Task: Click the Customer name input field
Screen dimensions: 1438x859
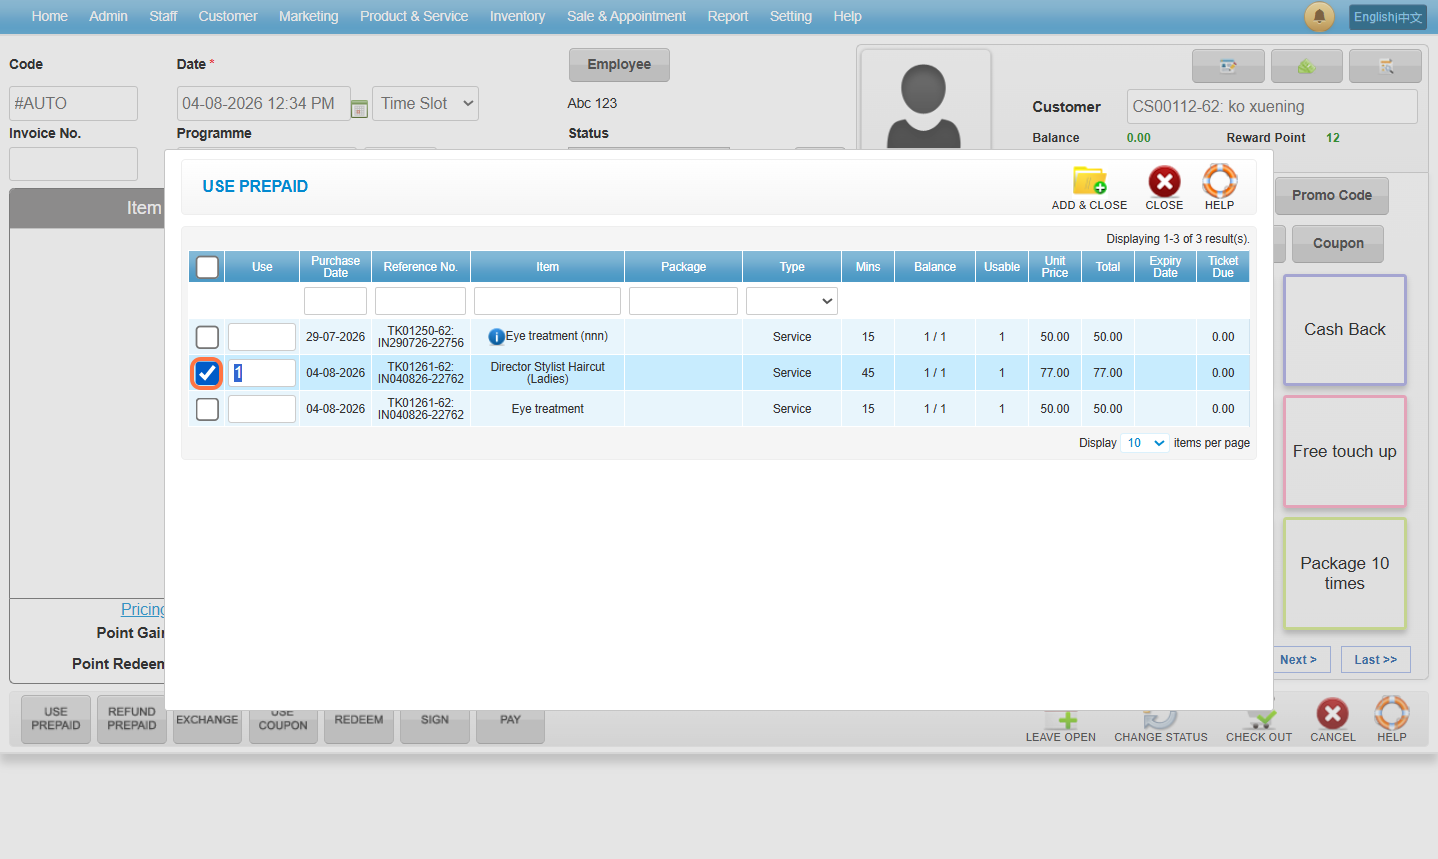Action: point(1272,107)
